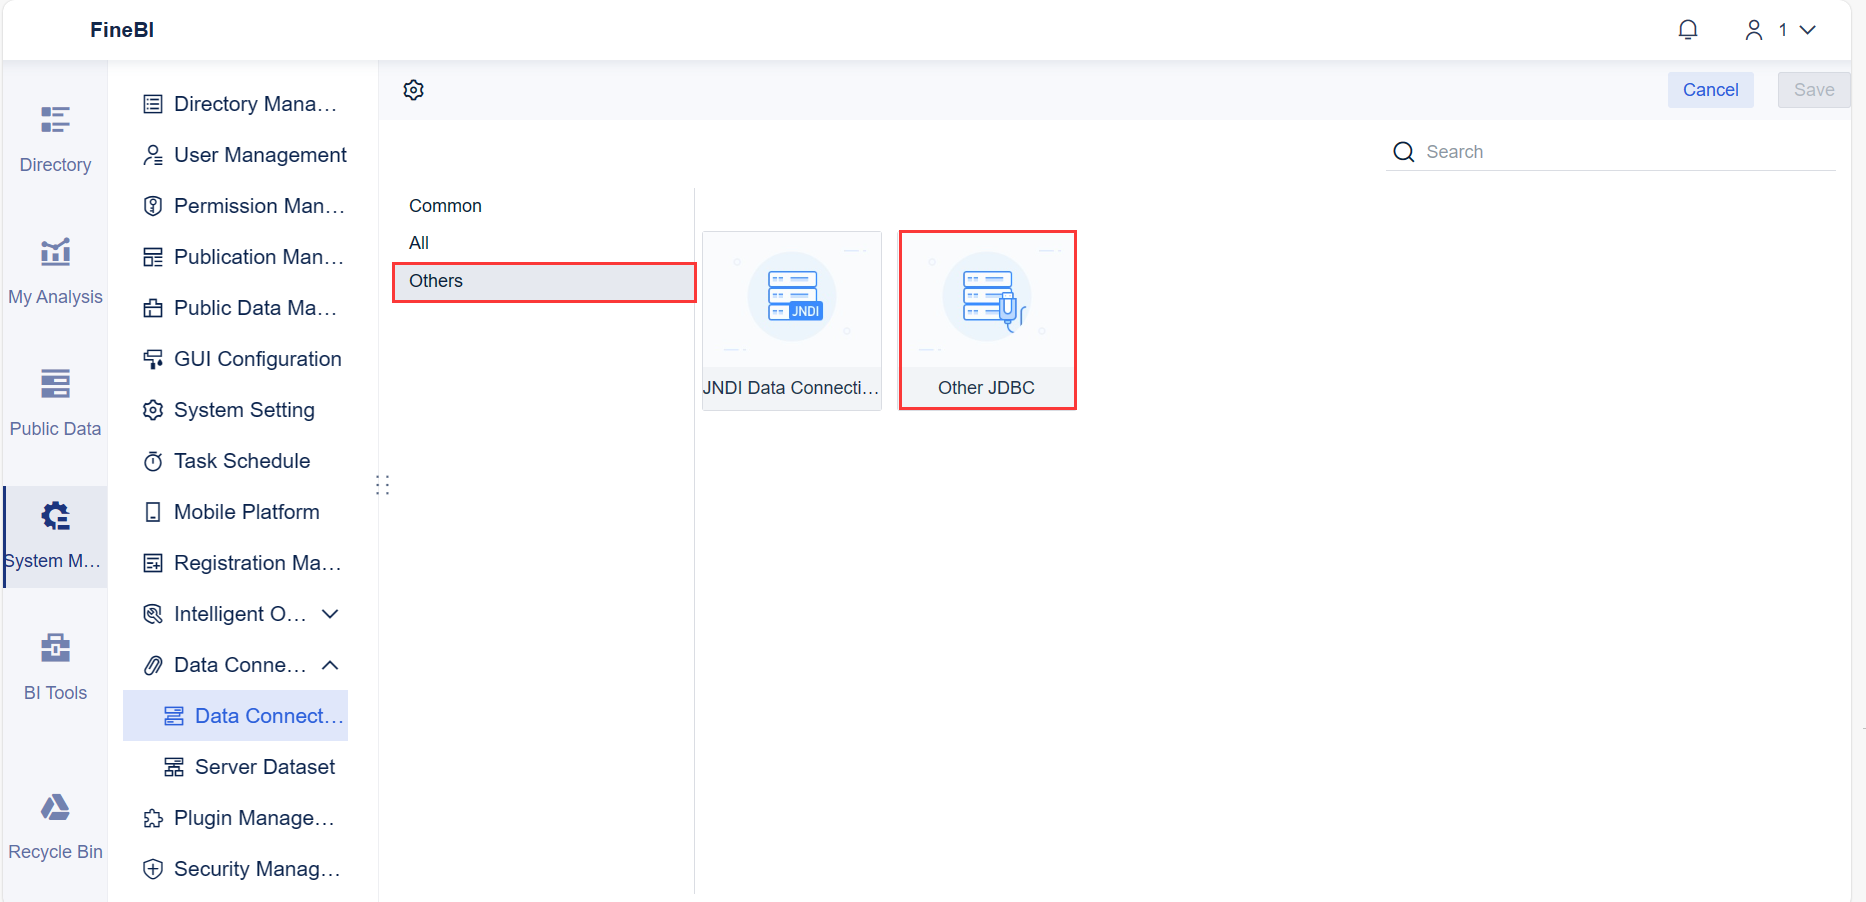Open the Recycle Bin
Image resolution: width=1866 pixels, height=902 pixels.
point(55,820)
